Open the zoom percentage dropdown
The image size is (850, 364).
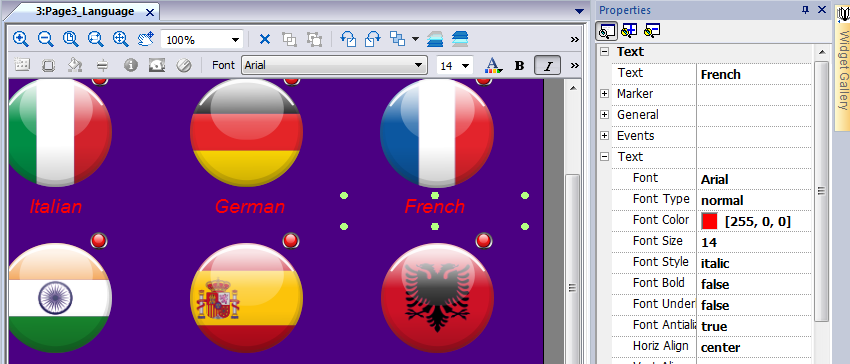point(202,40)
